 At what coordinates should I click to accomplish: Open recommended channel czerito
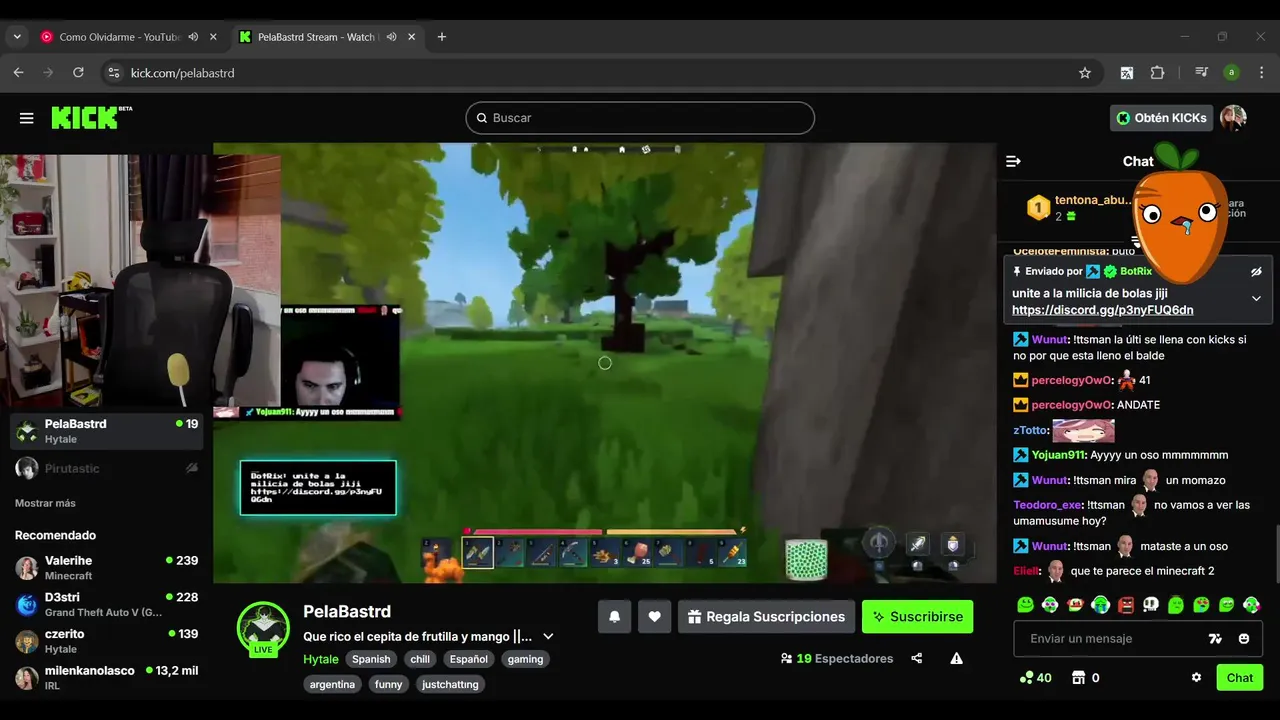pyautogui.click(x=106, y=641)
